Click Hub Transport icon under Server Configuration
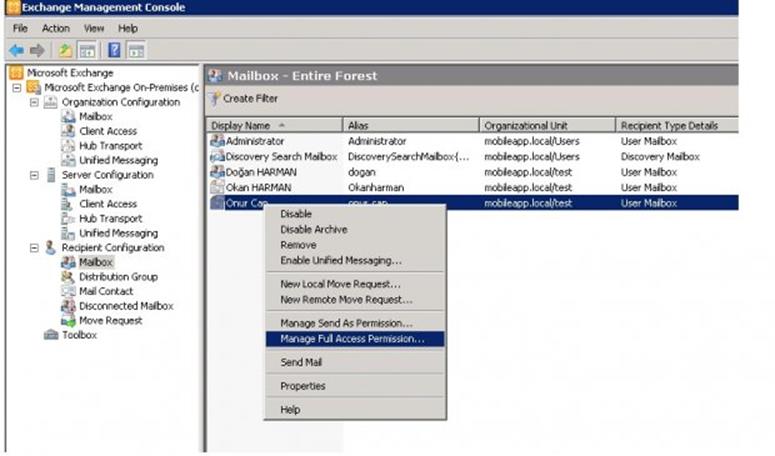This screenshot has height=456, width=775. click(x=68, y=218)
